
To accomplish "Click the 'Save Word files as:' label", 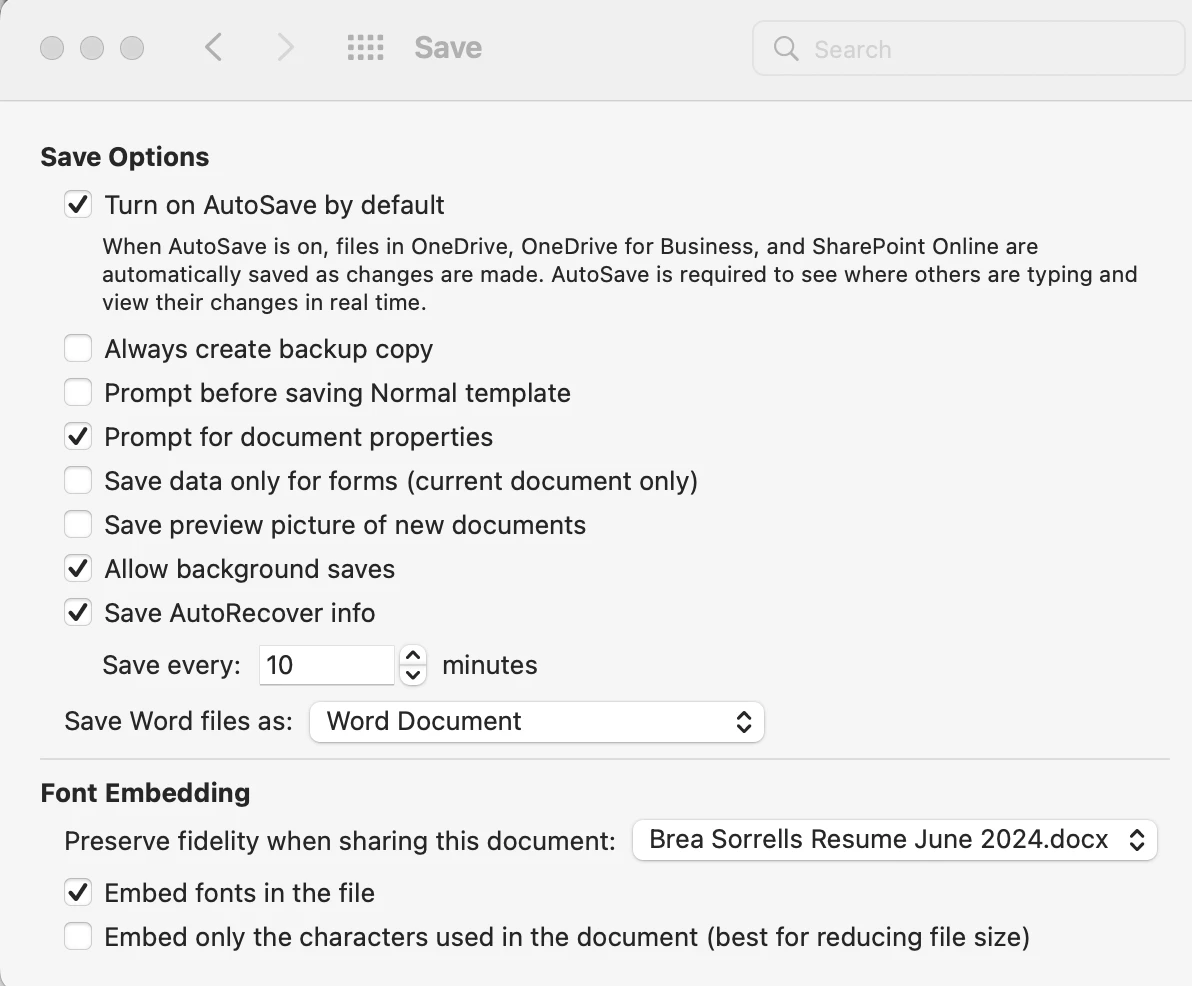I will click(x=179, y=721).
